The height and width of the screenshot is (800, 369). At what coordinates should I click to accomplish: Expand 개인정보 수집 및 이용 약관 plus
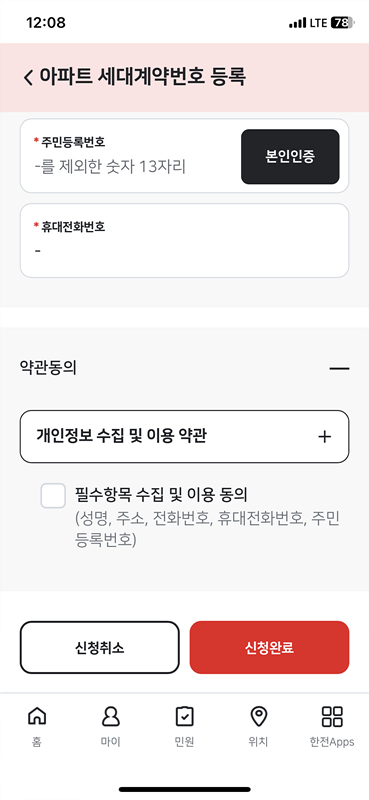[x=325, y=437]
